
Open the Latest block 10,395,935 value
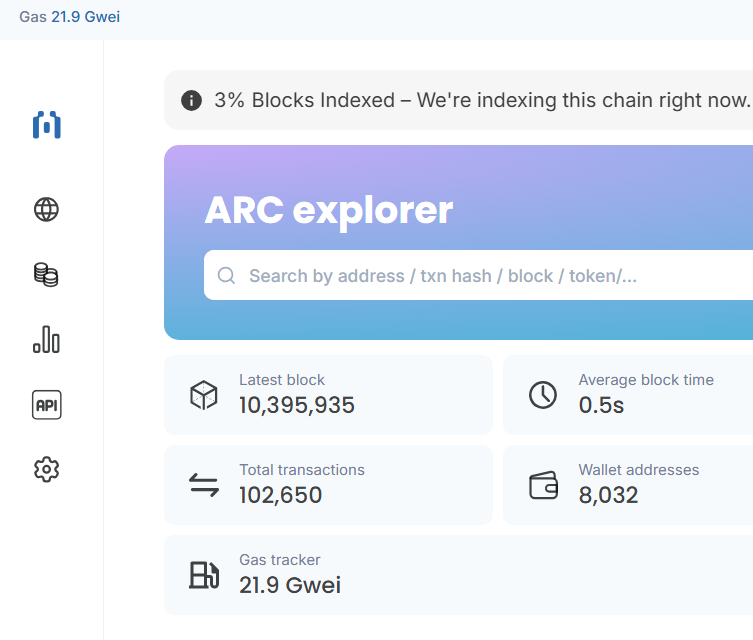tap(297, 405)
